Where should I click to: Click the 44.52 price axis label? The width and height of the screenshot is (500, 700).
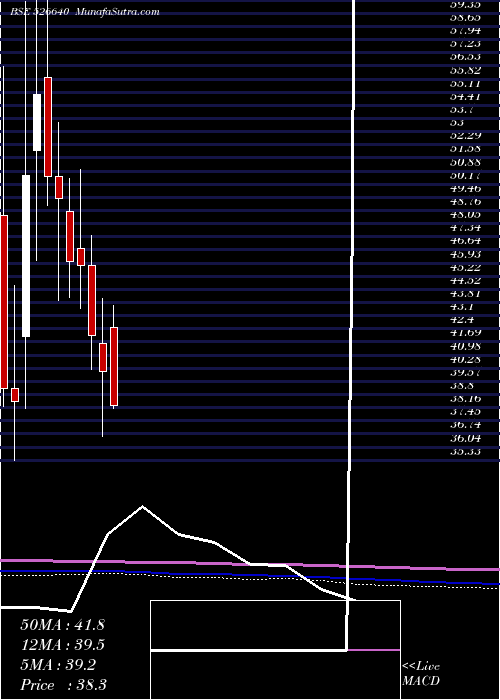pyautogui.click(x=465, y=281)
